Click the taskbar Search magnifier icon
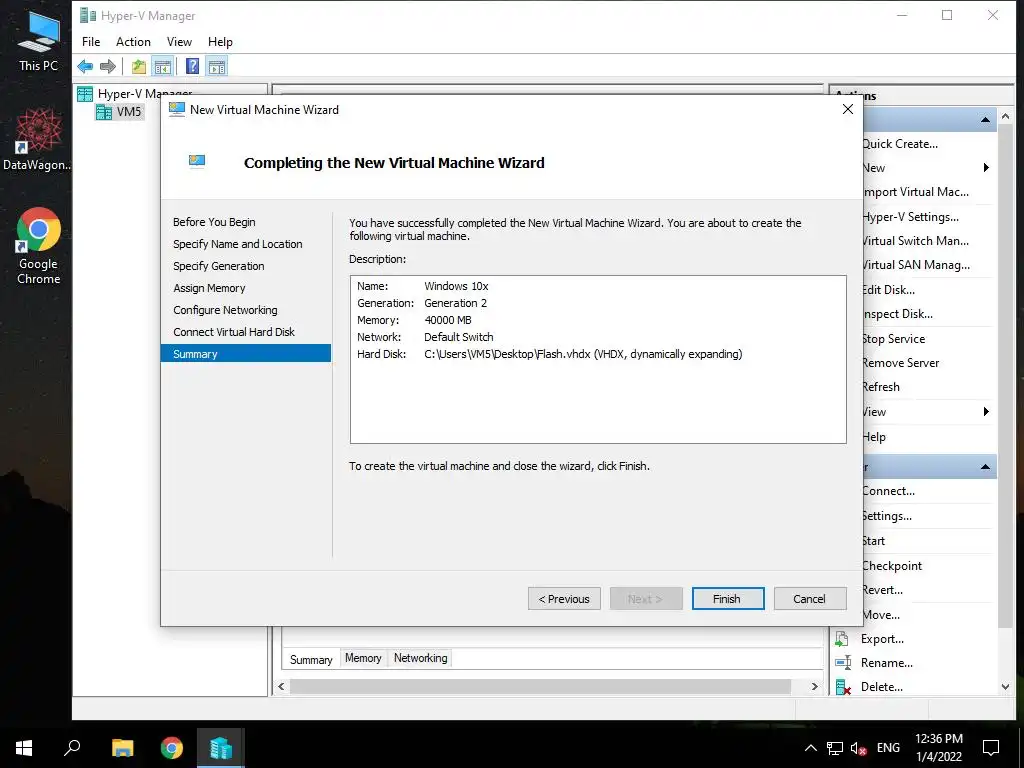The image size is (1024, 768). 72,748
